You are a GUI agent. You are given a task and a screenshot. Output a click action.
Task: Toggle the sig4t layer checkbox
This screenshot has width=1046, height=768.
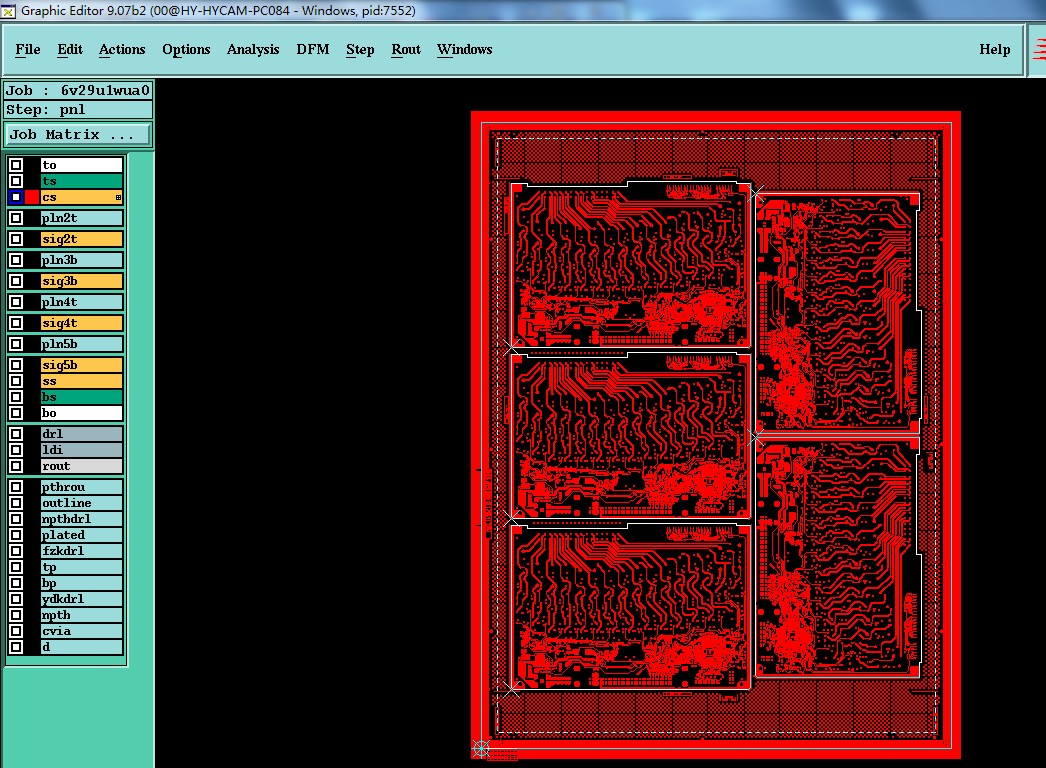[16, 323]
